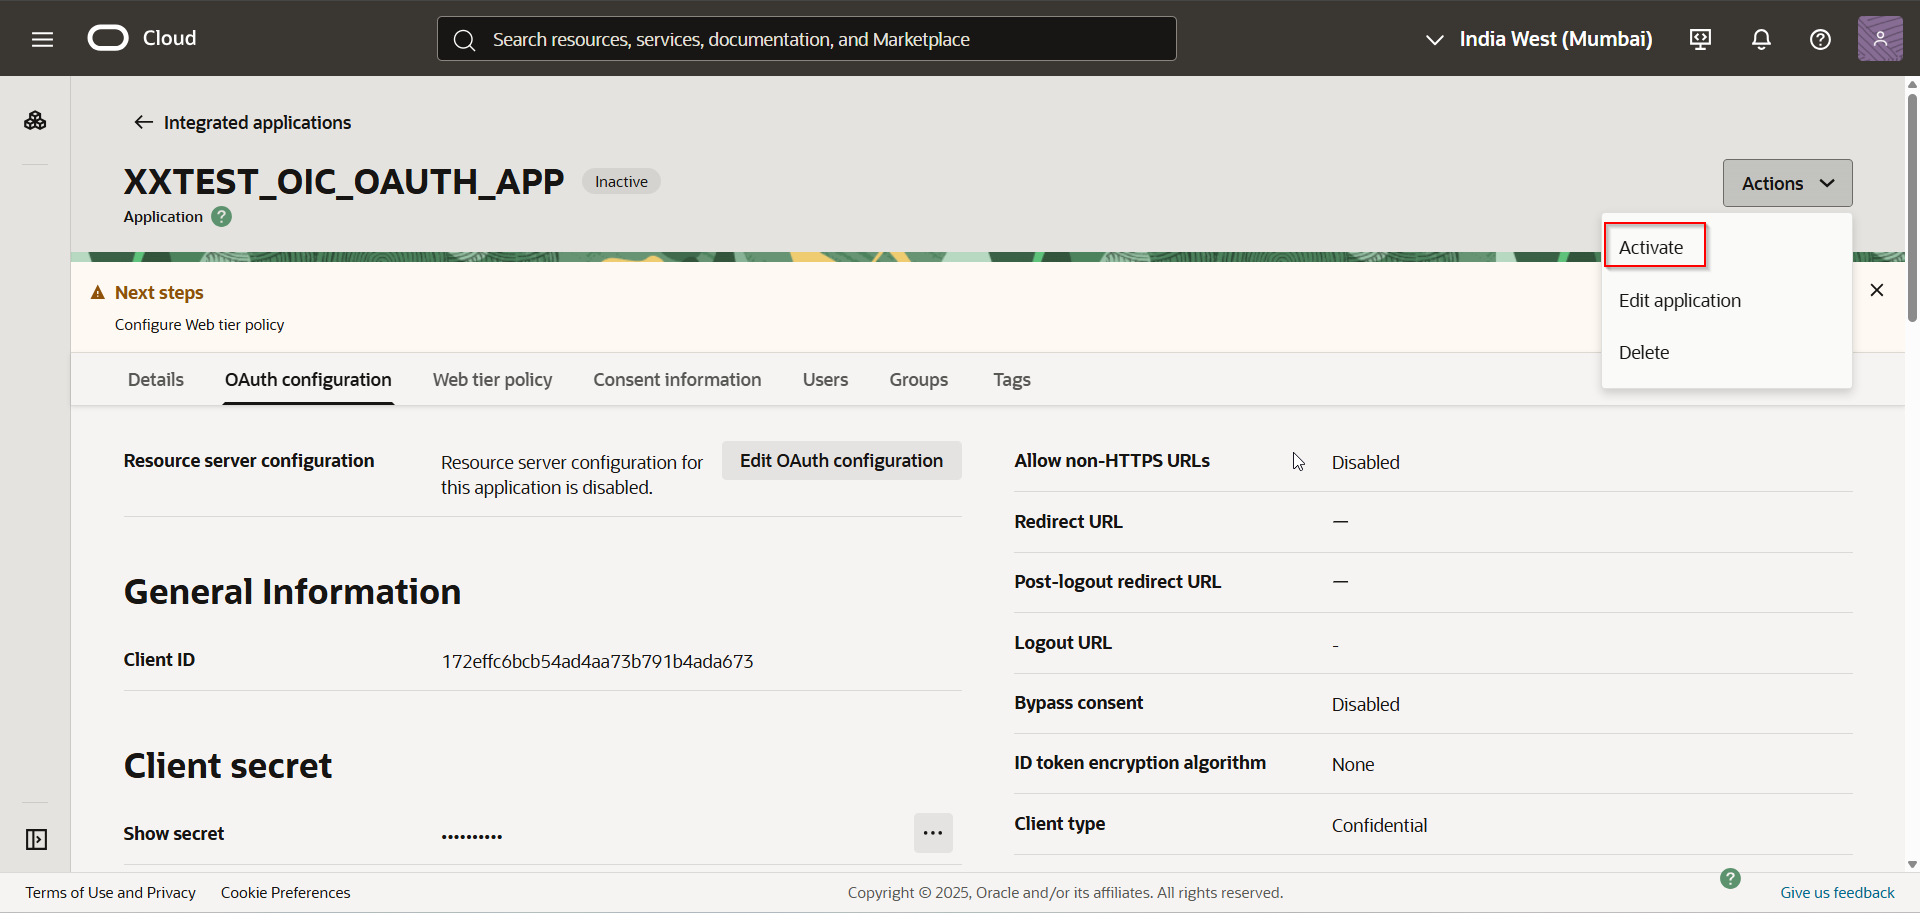Screen dimensions: 1920x913
Task: Click back arrow to Integrated applications
Action: 143,122
